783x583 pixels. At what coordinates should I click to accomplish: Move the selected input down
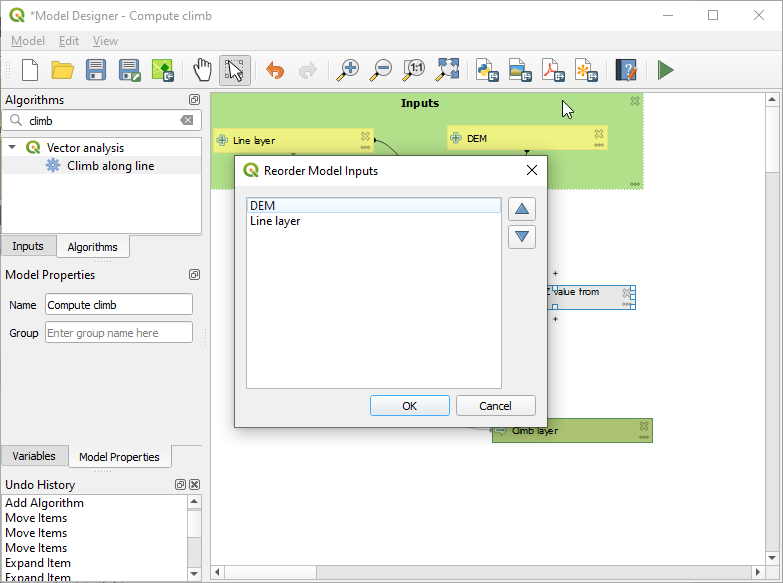point(522,237)
